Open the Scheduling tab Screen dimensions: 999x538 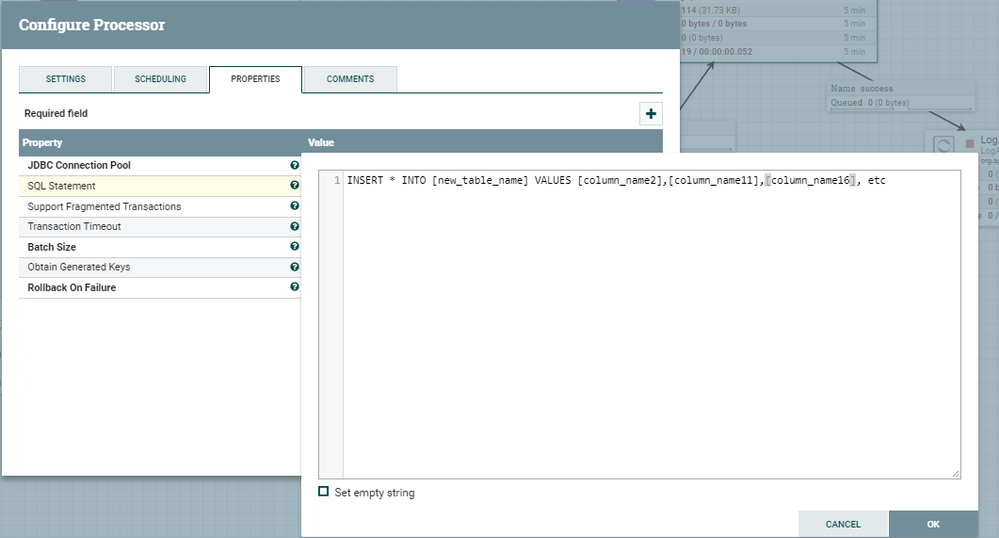(160, 79)
